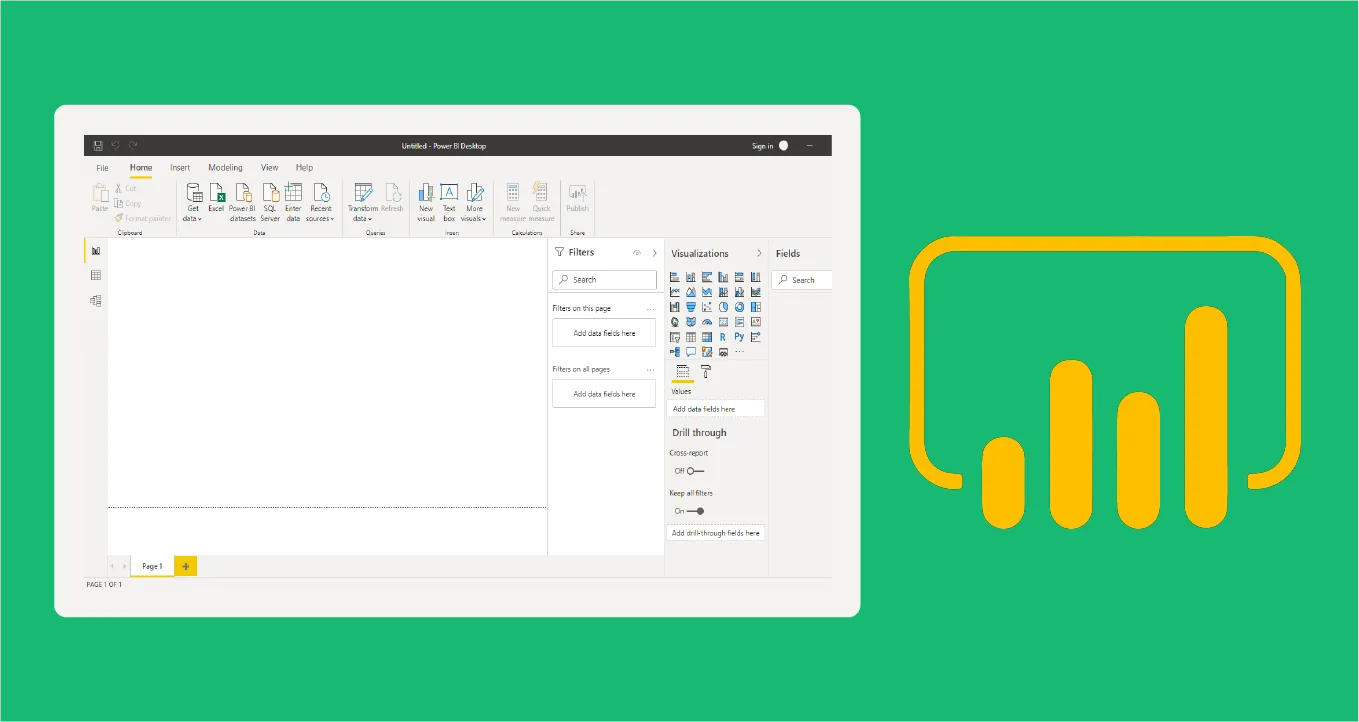Switch to the Insert ribbon tab
This screenshot has width=1359, height=722.
180,168
